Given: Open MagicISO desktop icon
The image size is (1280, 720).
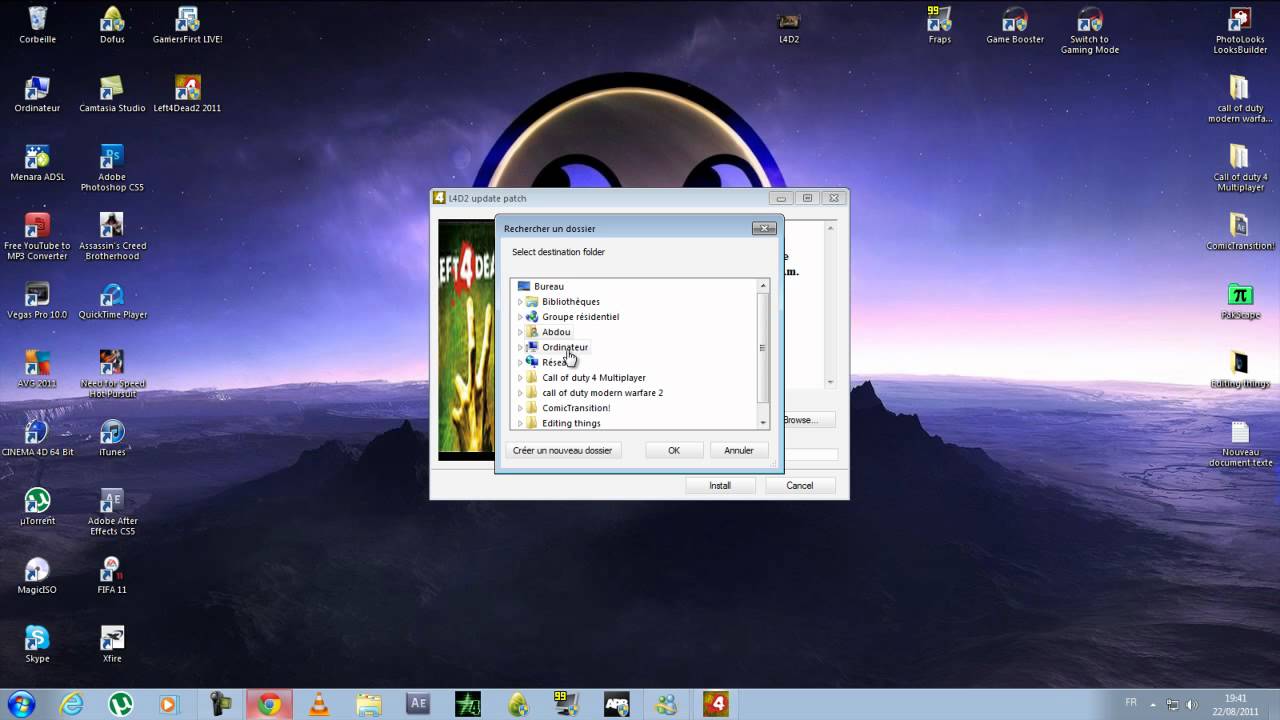Looking at the screenshot, I should point(37,576).
